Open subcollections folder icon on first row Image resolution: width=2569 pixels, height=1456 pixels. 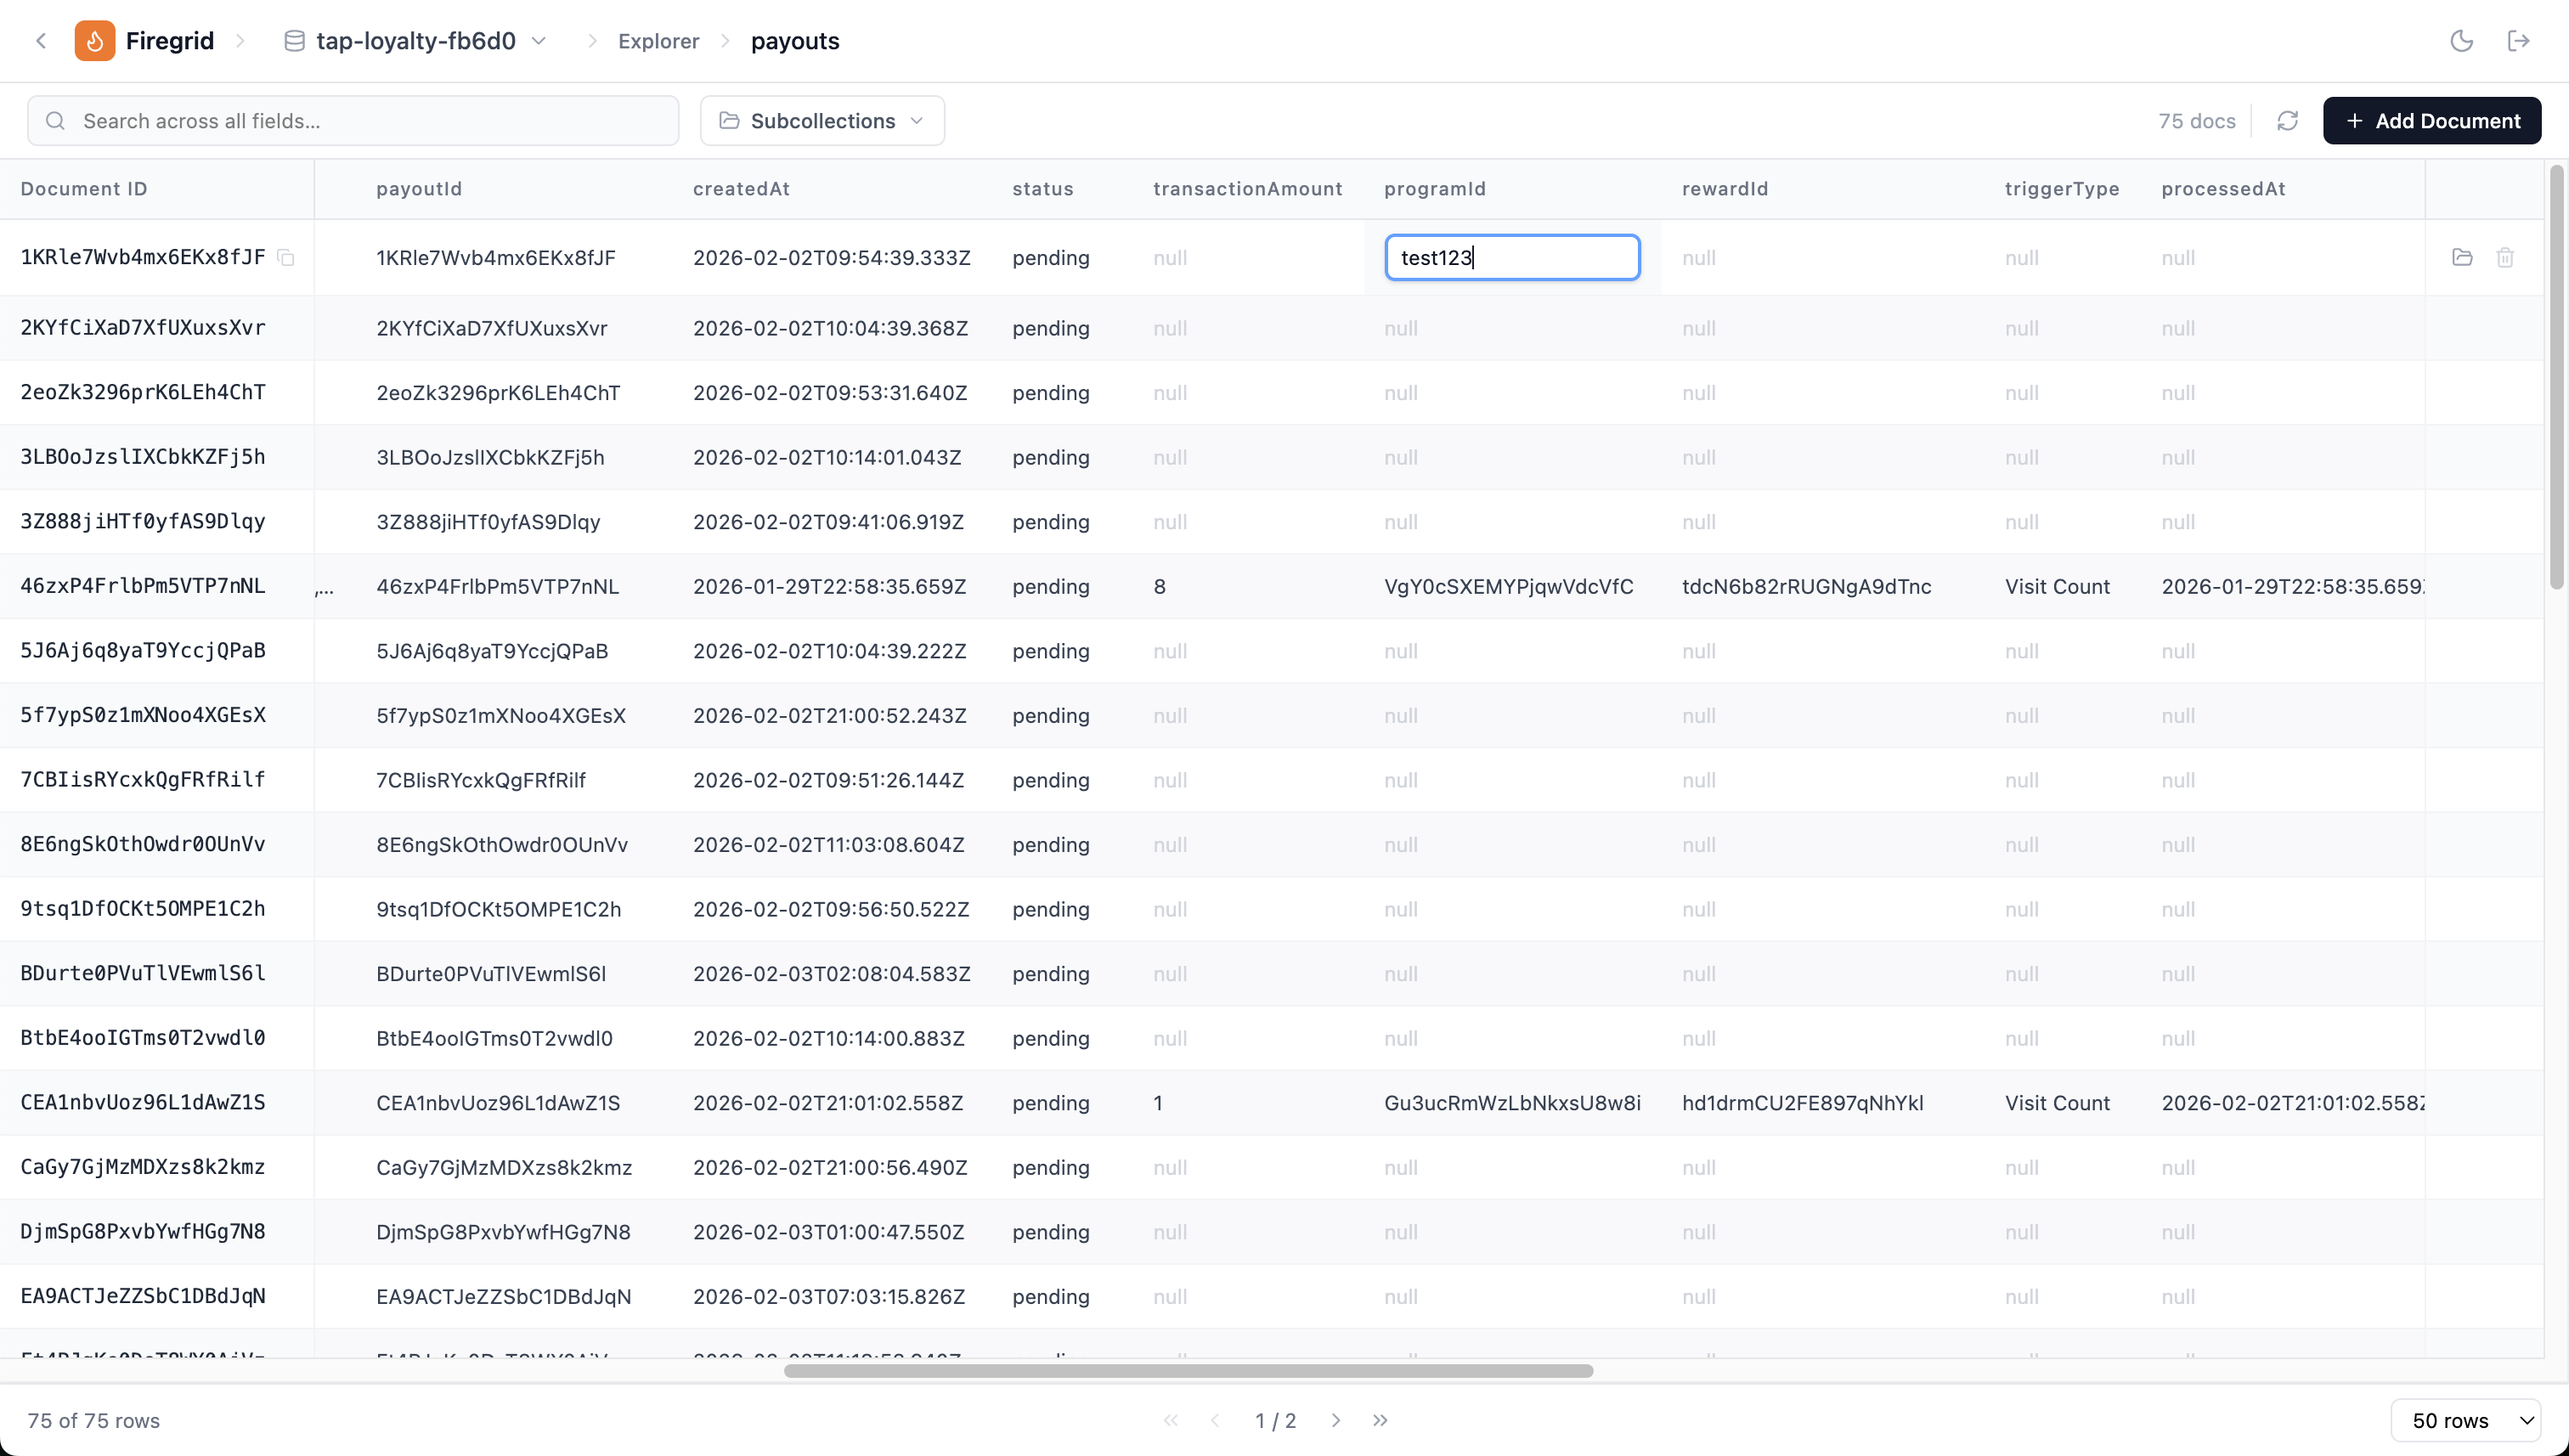click(x=2462, y=257)
